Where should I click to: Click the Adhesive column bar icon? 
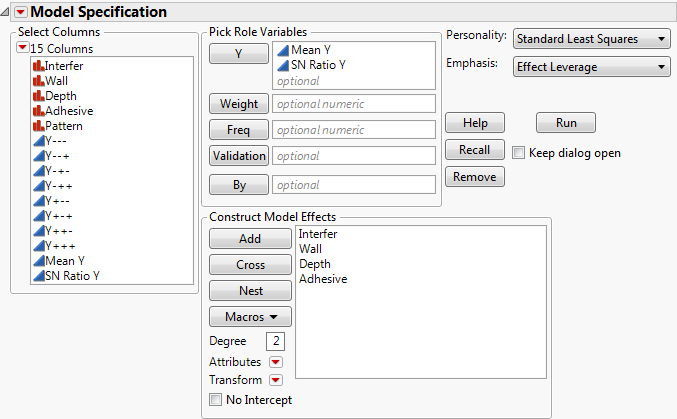point(38,111)
